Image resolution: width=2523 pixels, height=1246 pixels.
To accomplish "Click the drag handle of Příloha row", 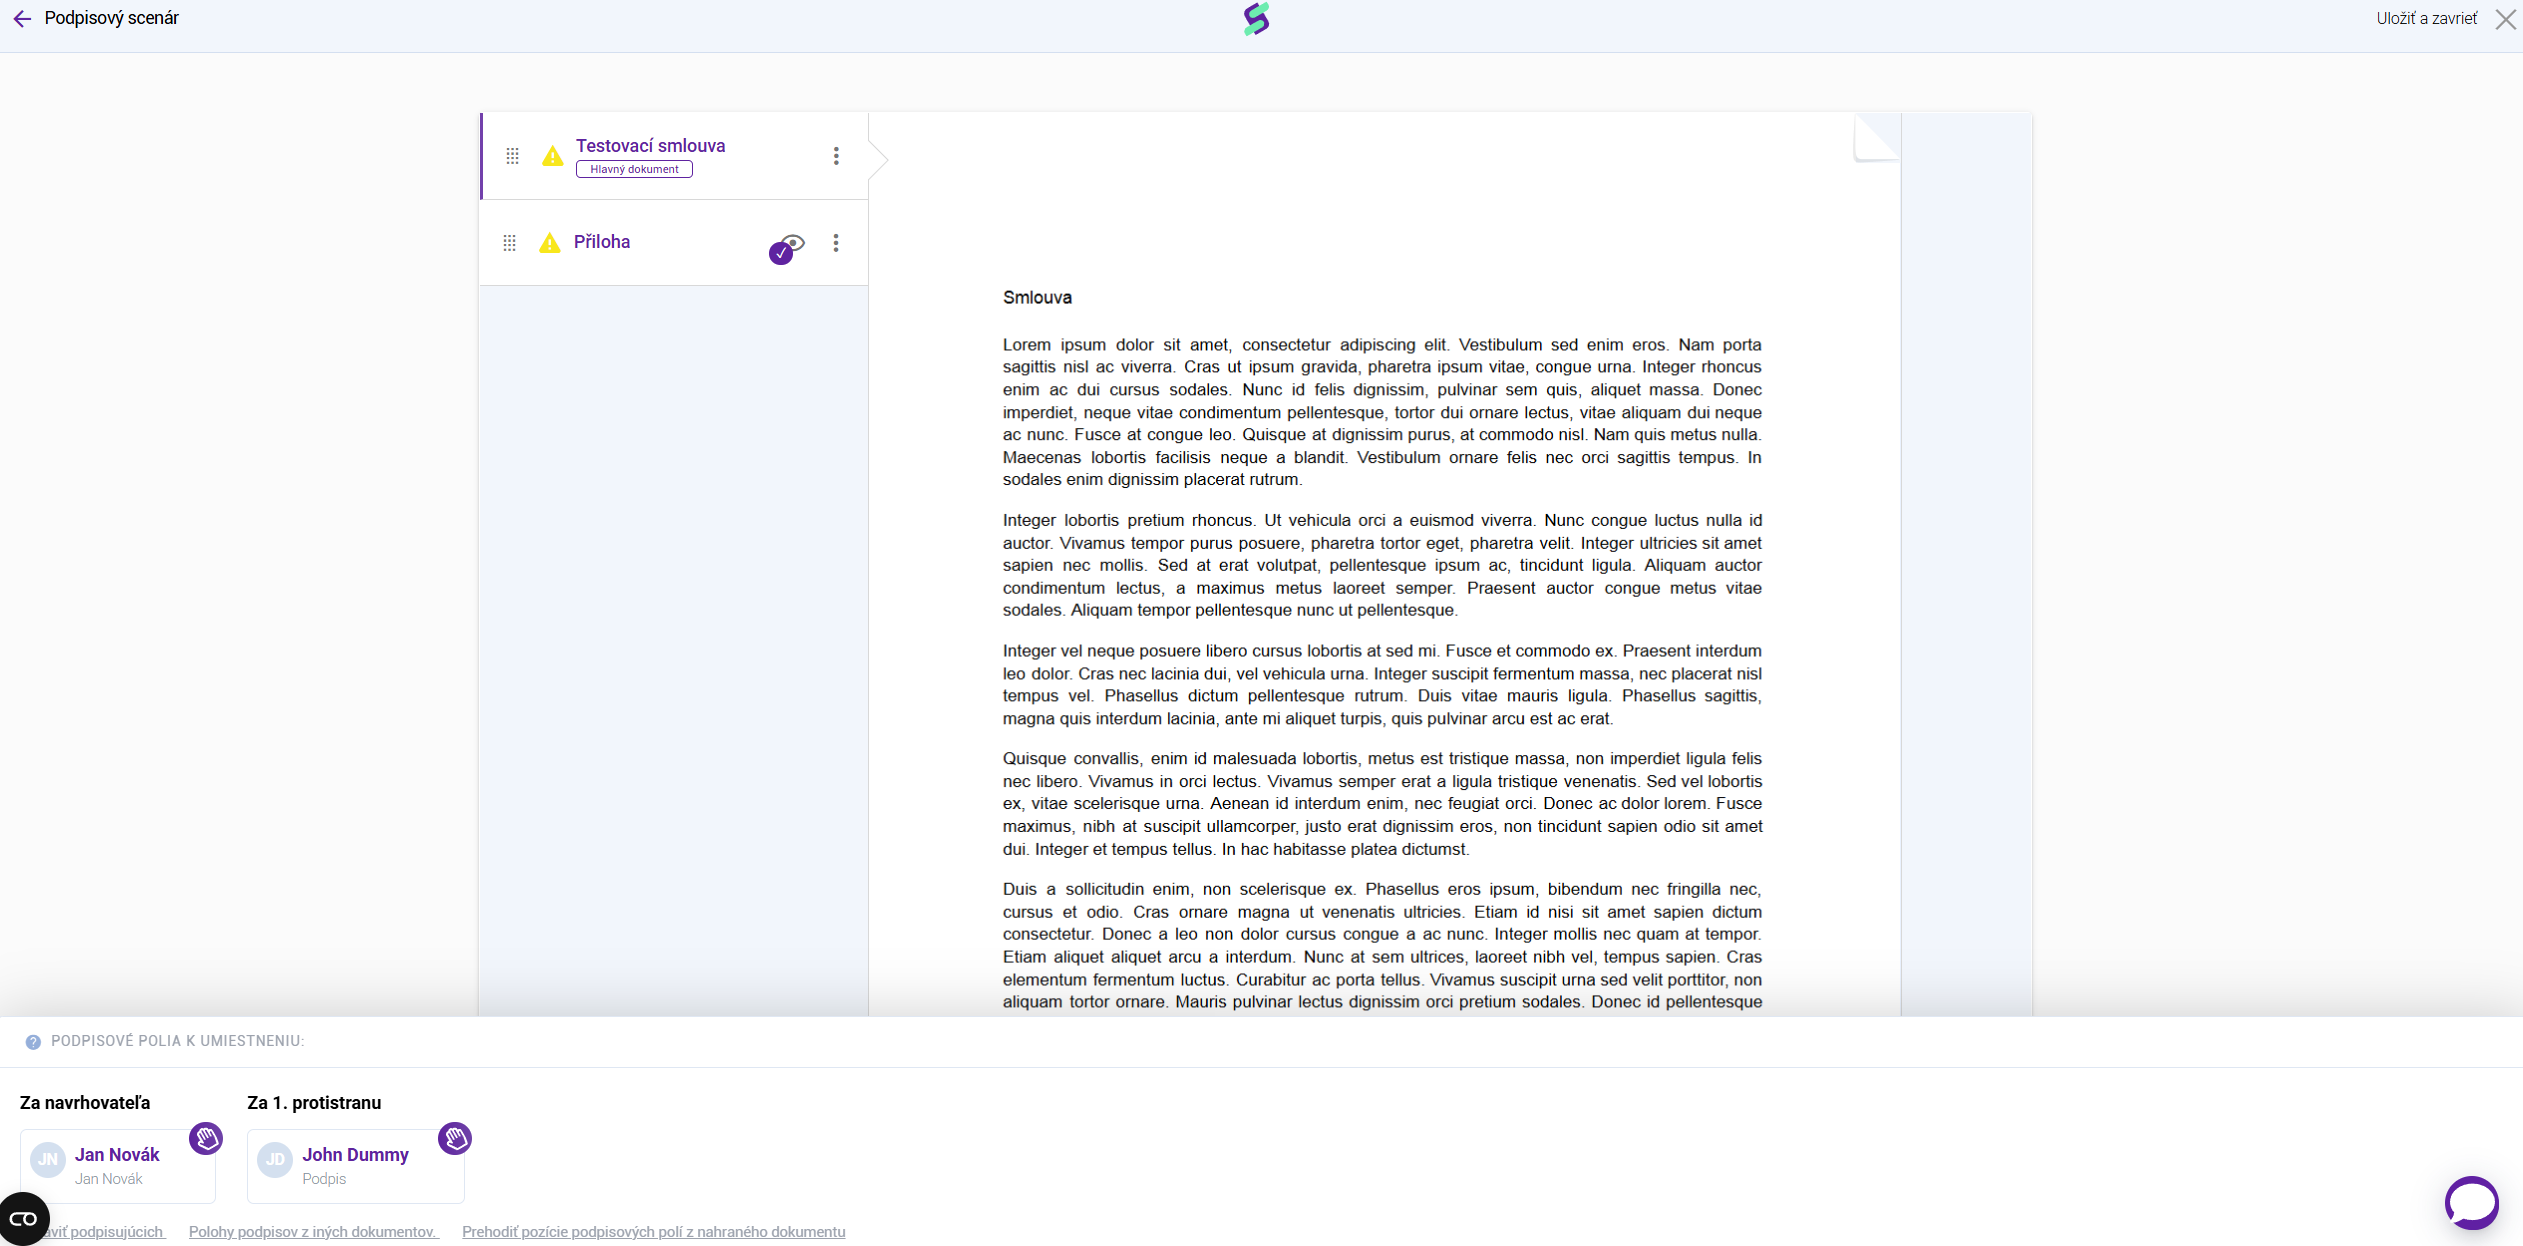I will [x=509, y=243].
